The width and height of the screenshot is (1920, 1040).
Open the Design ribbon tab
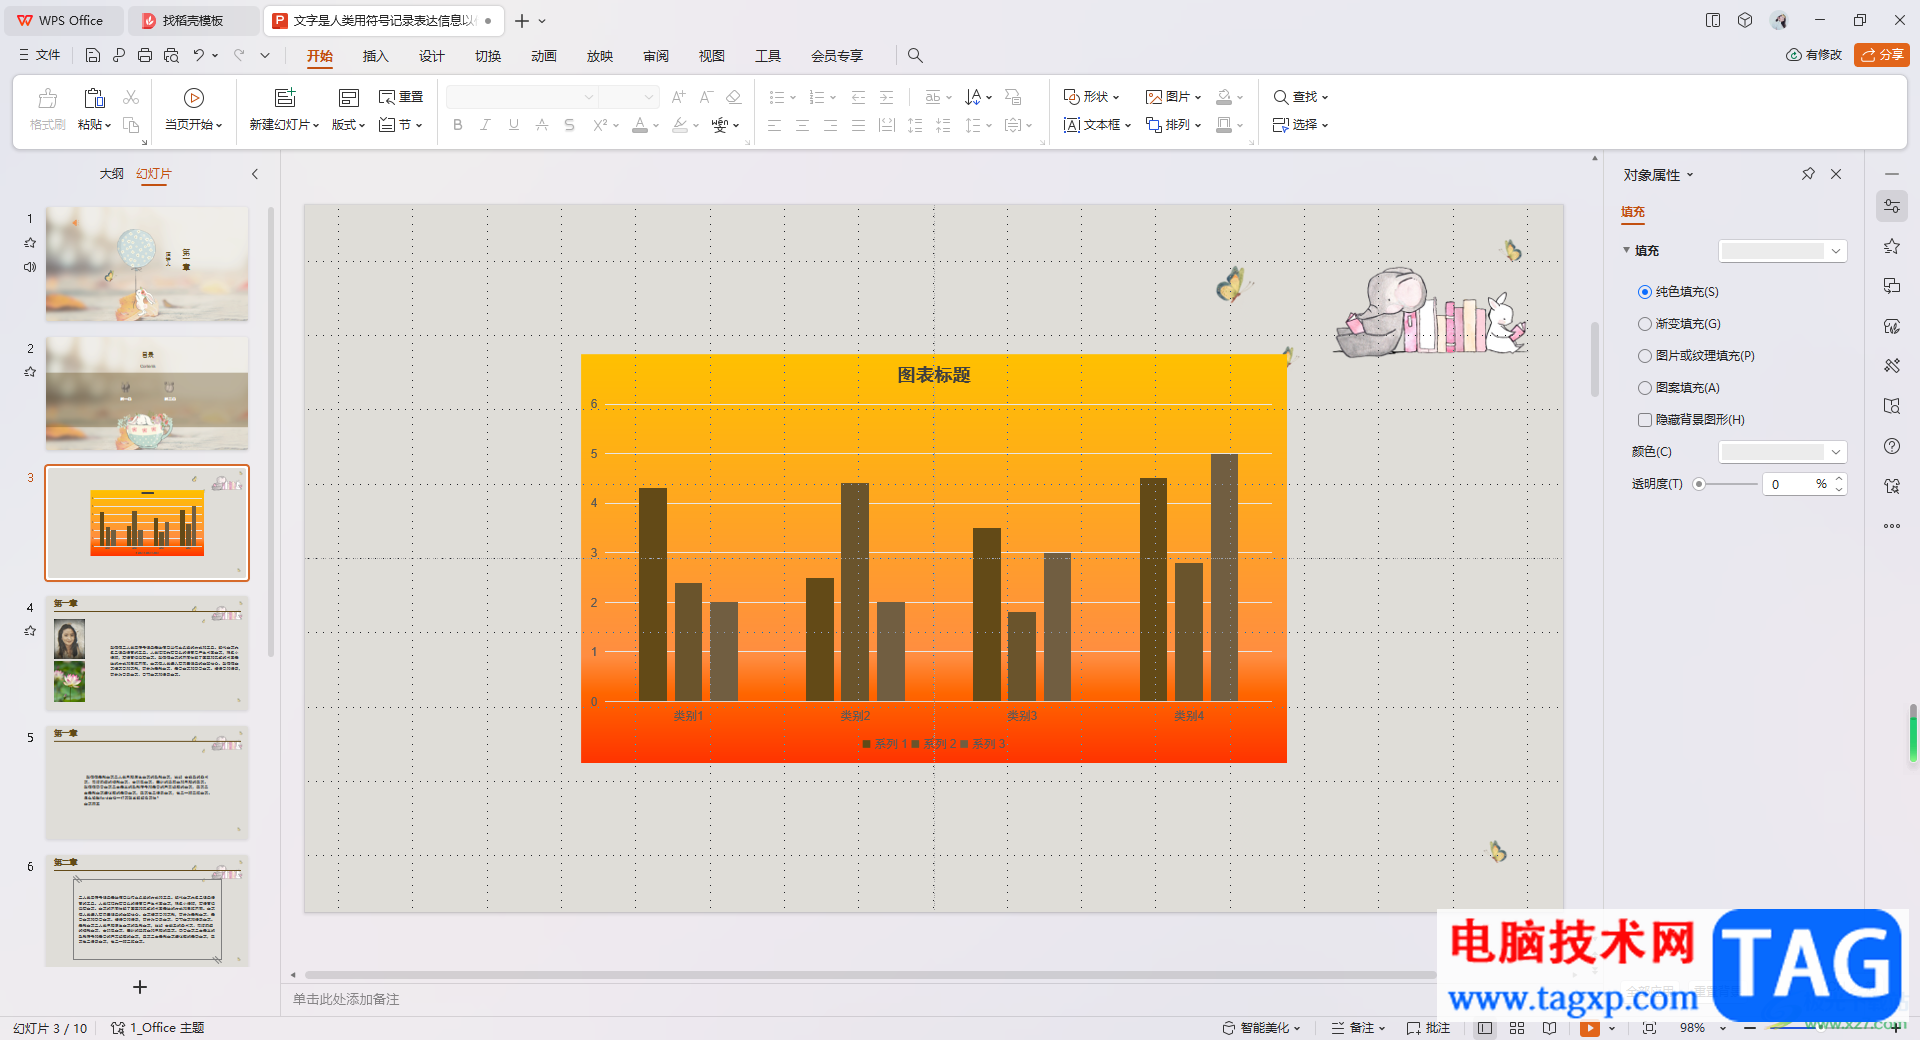point(431,56)
